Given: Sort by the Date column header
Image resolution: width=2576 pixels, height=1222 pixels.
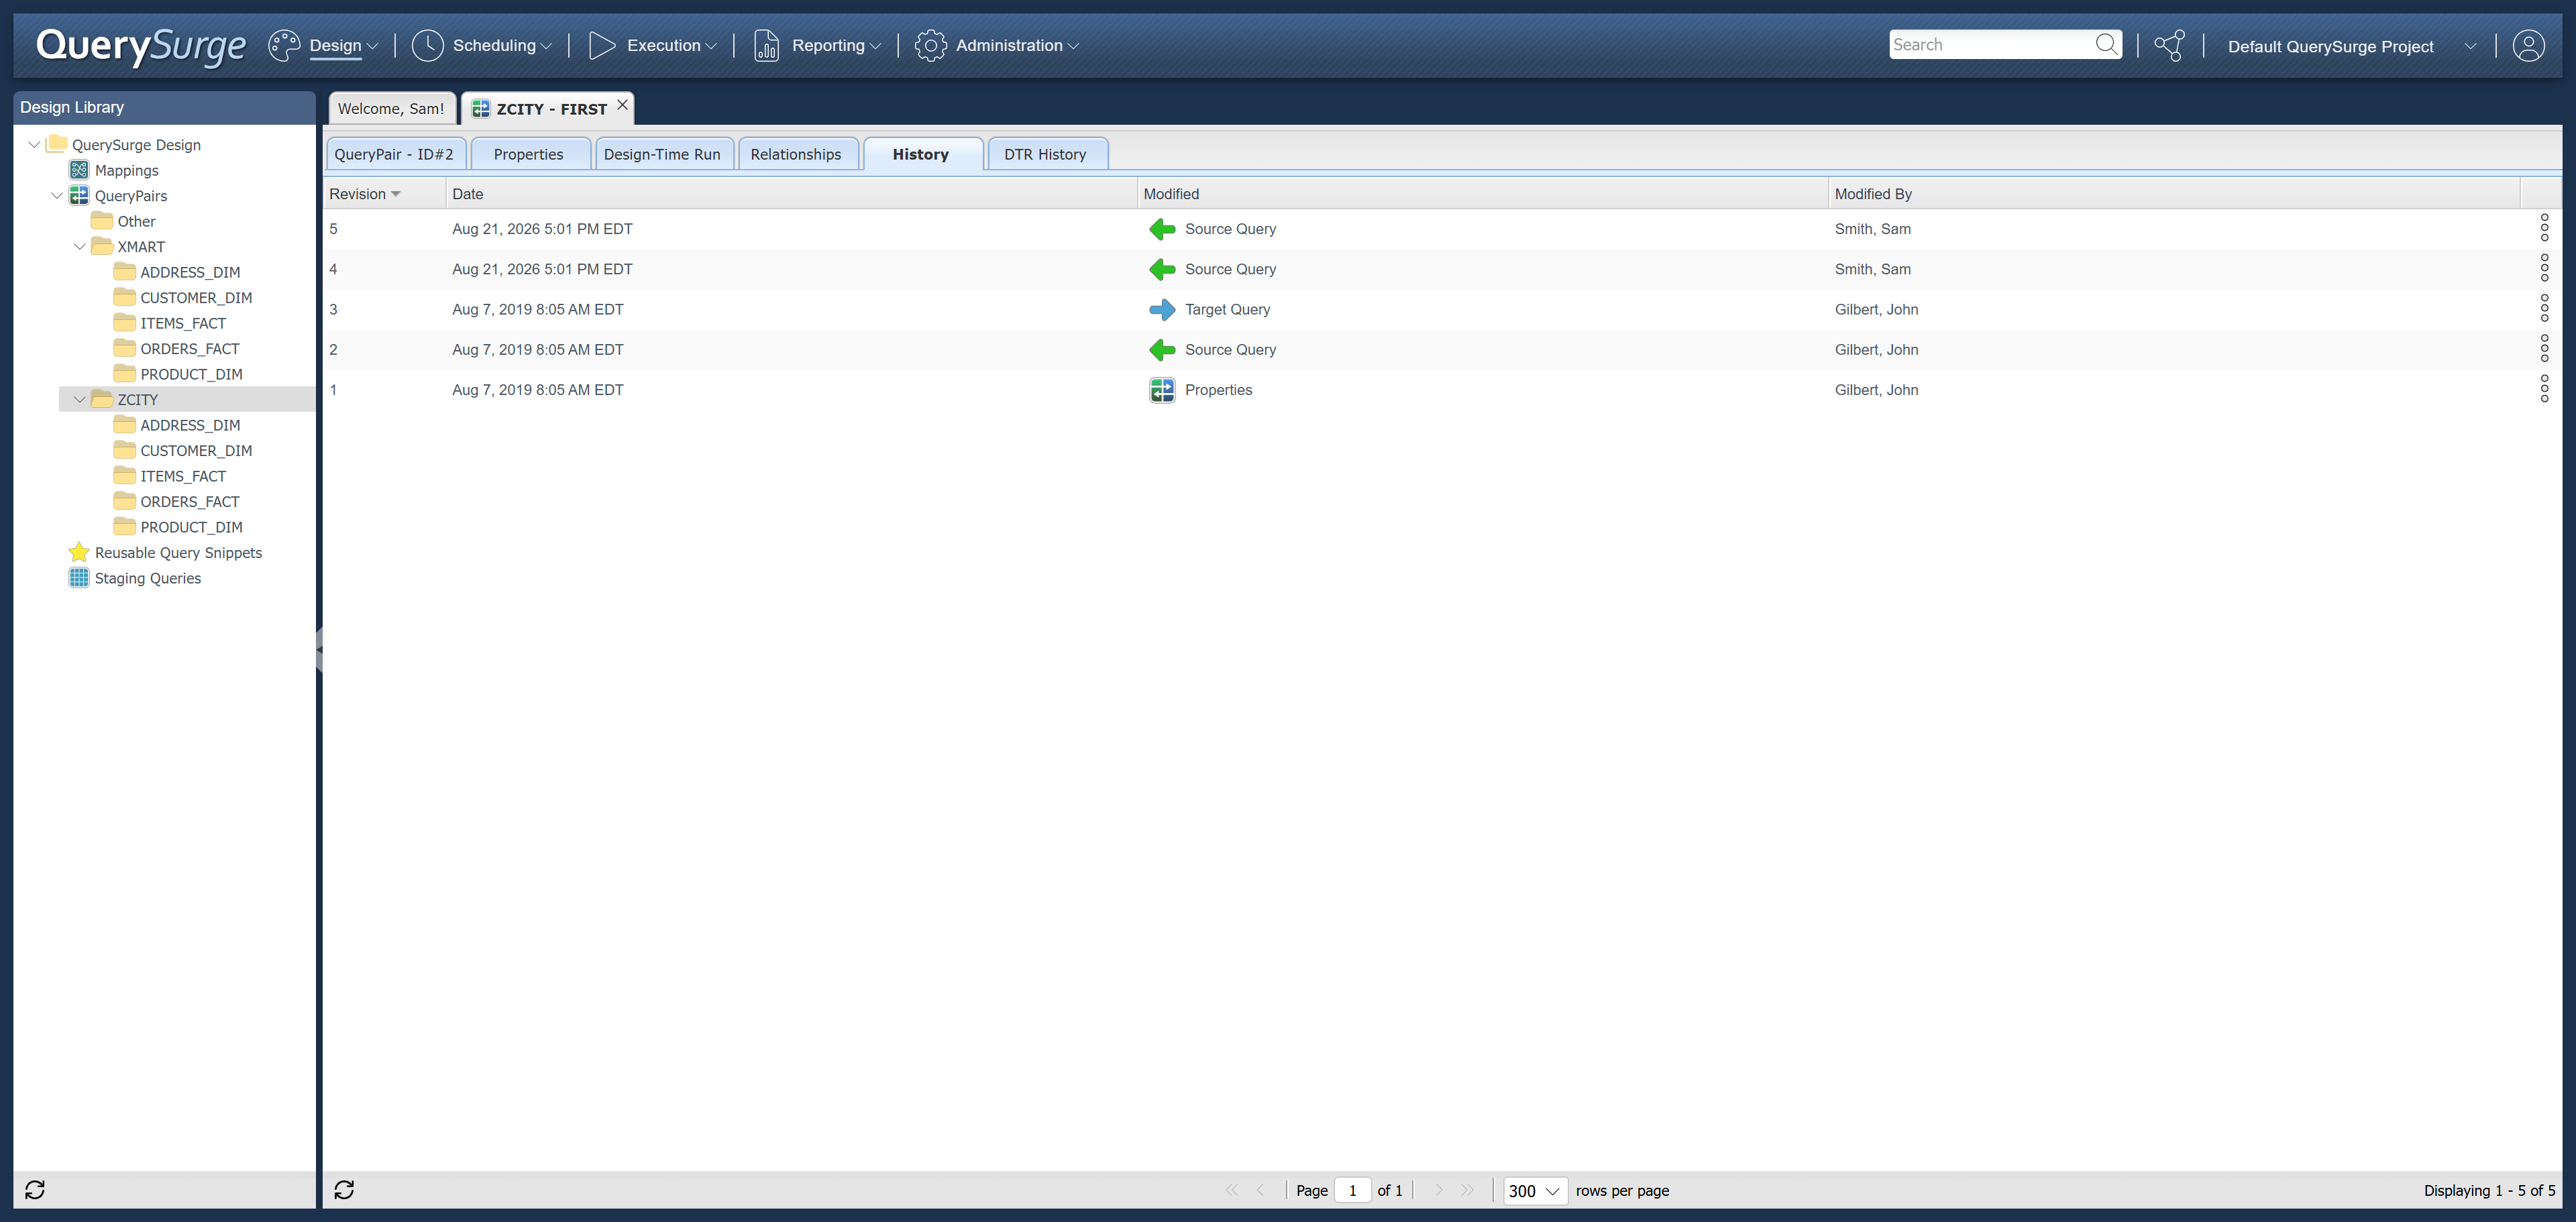Looking at the screenshot, I should point(791,194).
